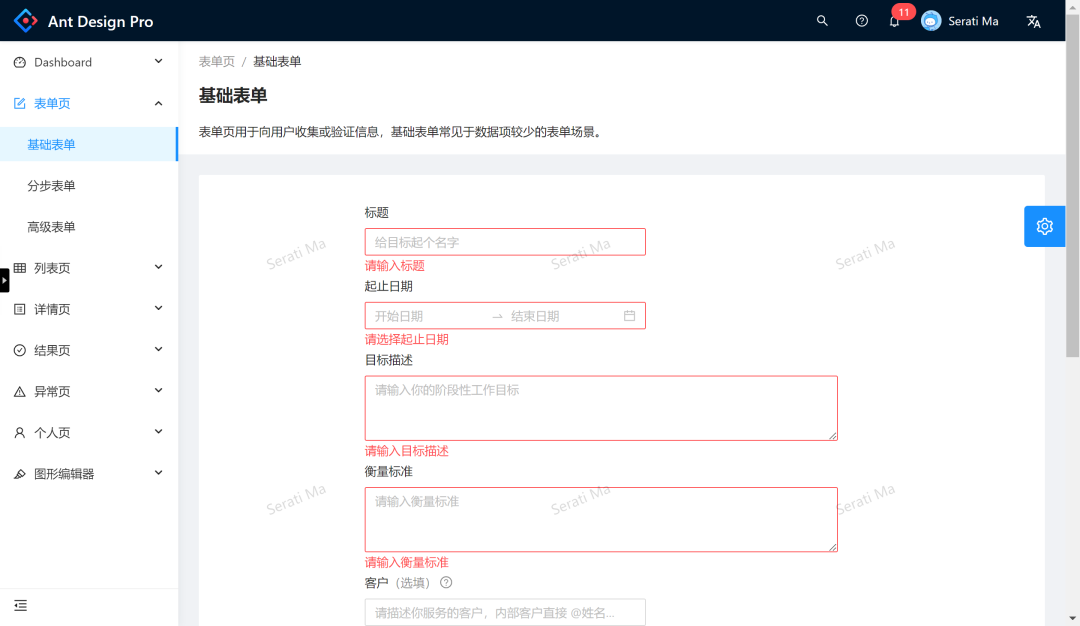Viewport: 1080px width, 626px height.
Task: Click the 异常页 warning triangle icon
Action: click(x=20, y=392)
